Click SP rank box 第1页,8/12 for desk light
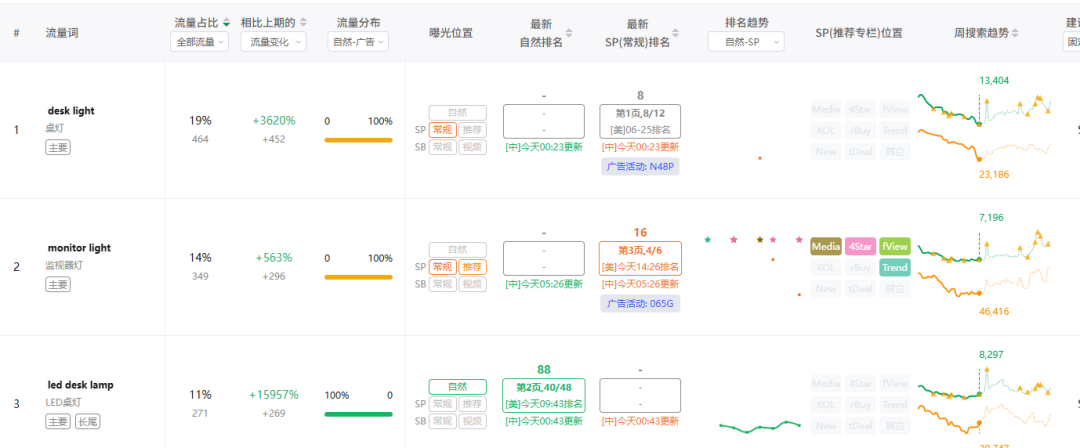This screenshot has width=1080, height=448. (640, 121)
